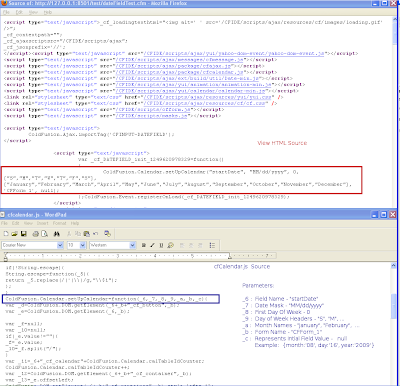Open the Courier New font dropdown
Viewport: 400px width, 386px height.
[60, 245]
